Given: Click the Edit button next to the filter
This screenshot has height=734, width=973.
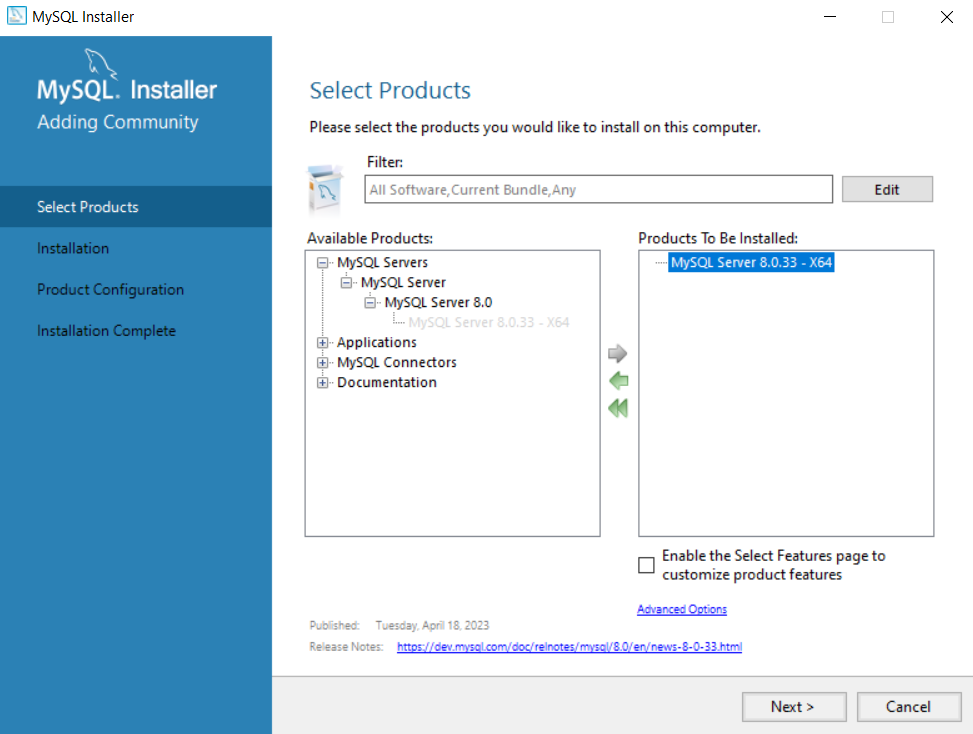Looking at the screenshot, I should click(886, 188).
